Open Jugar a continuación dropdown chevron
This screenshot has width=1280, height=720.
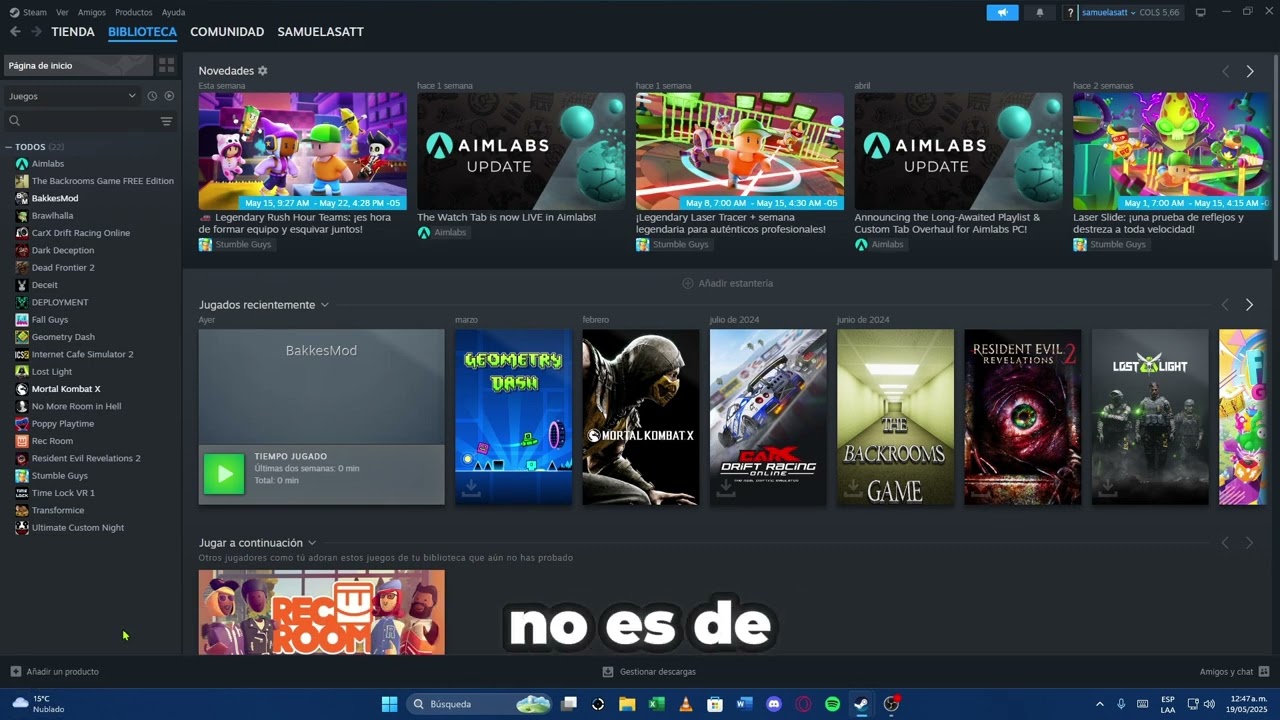point(312,543)
